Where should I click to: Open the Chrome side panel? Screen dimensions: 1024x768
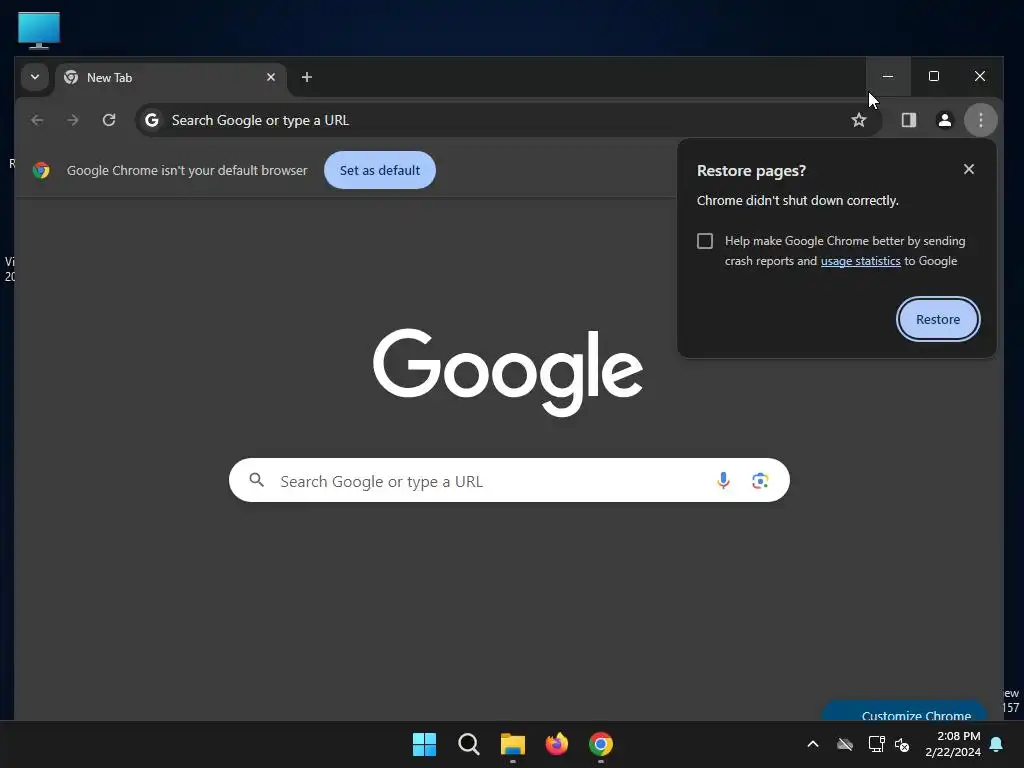(908, 120)
